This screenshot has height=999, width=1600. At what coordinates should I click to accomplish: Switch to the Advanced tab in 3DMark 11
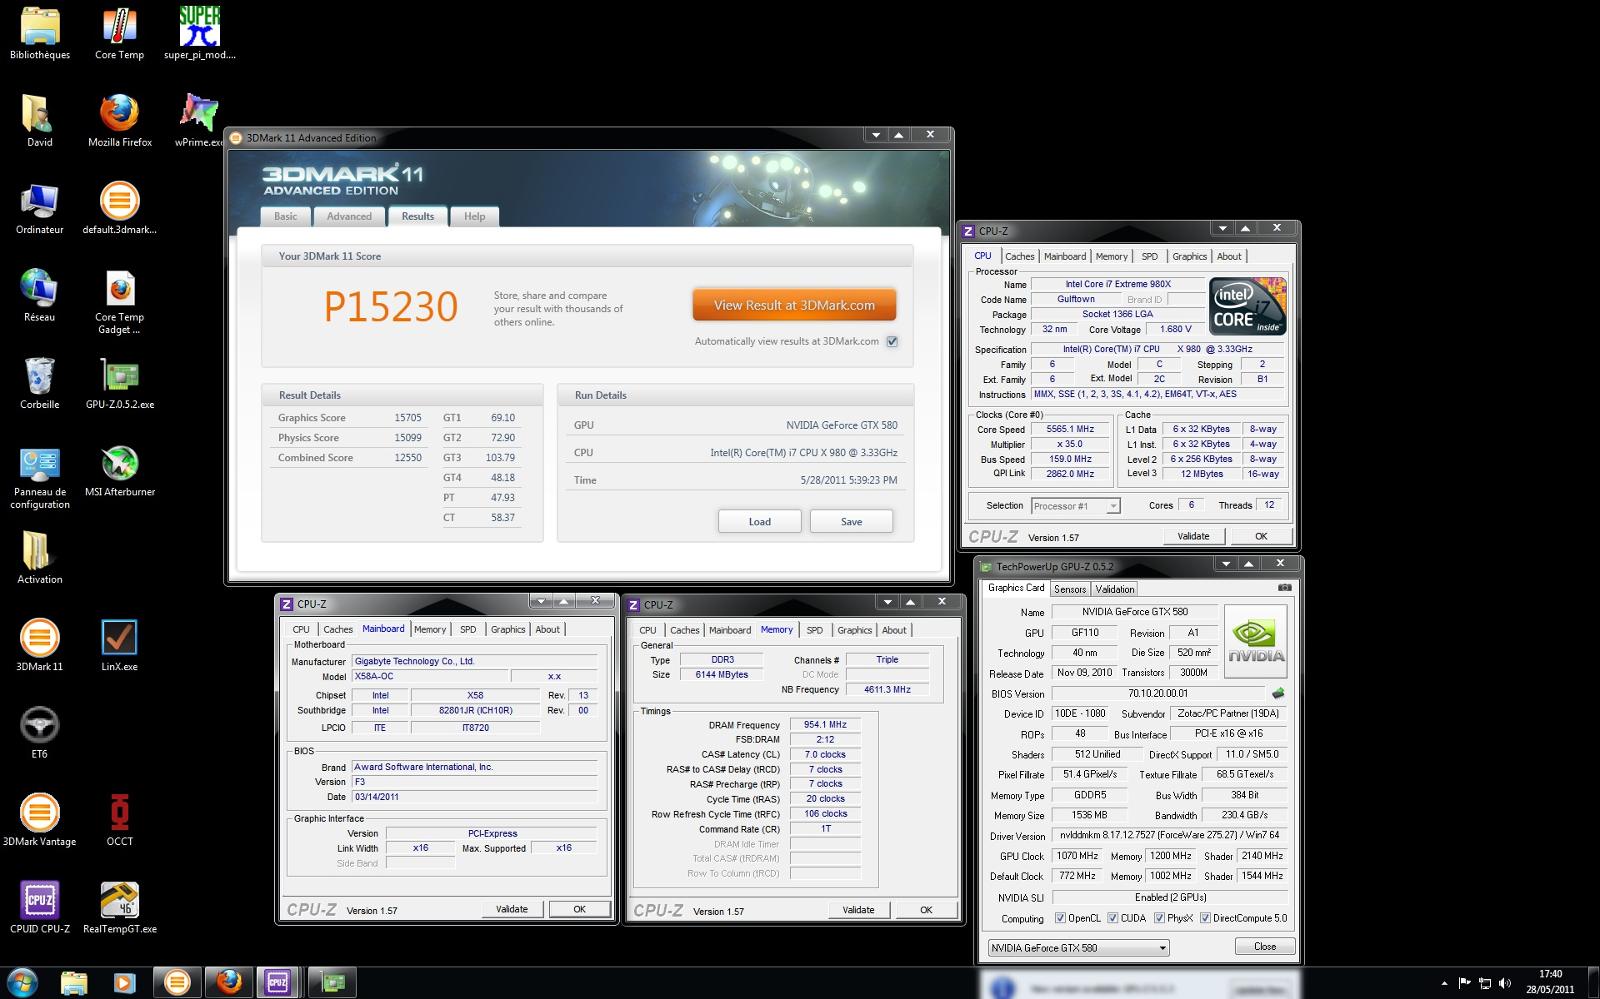[349, 216]
